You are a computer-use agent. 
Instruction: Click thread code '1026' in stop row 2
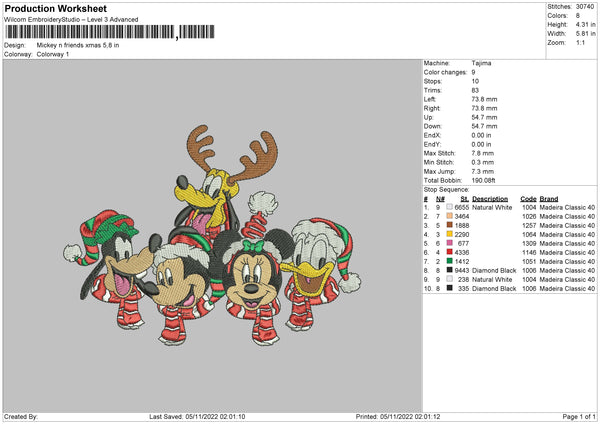pos(529,217)
